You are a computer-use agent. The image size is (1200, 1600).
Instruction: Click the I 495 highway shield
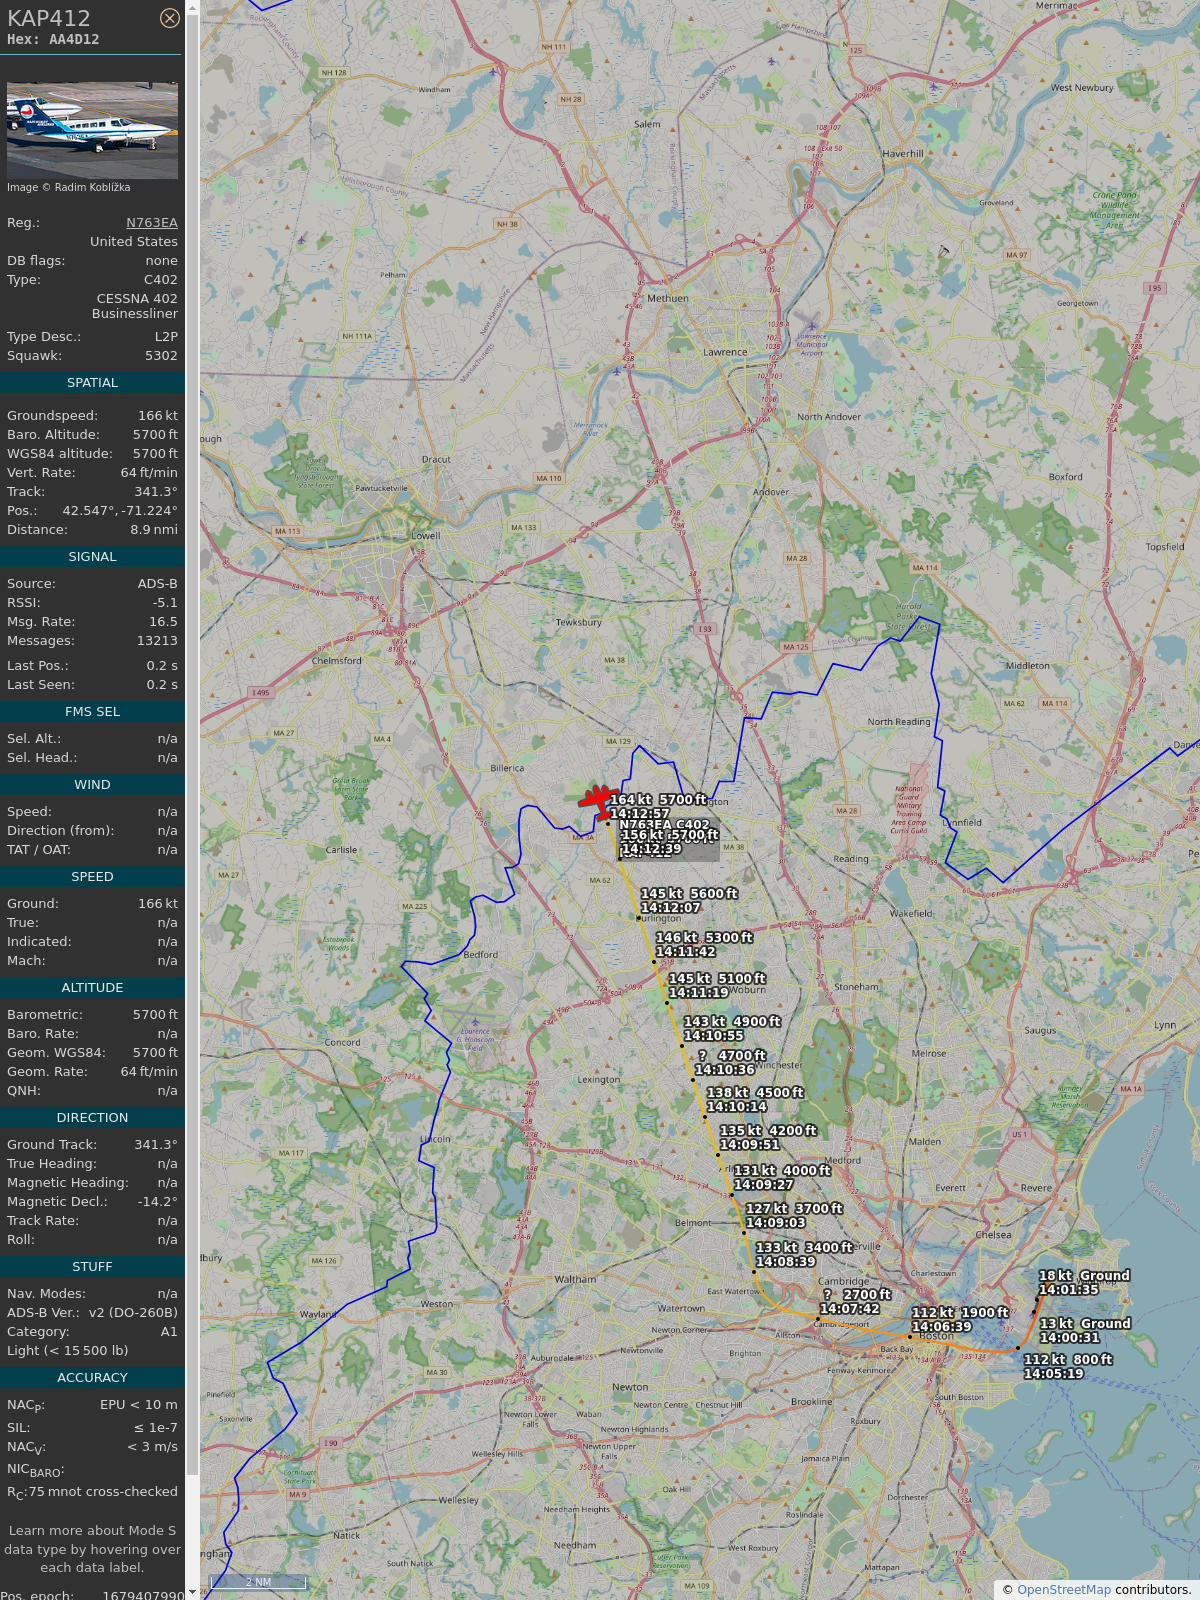pyautogui.click(x=260, y=692)
